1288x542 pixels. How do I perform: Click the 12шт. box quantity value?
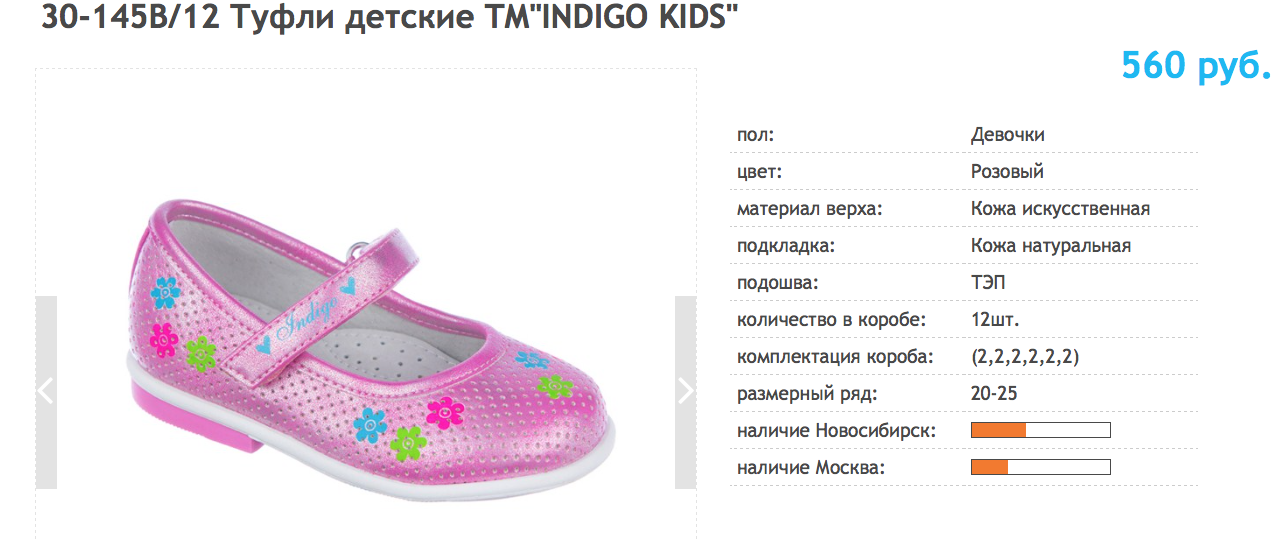click(x=995, y=320)
